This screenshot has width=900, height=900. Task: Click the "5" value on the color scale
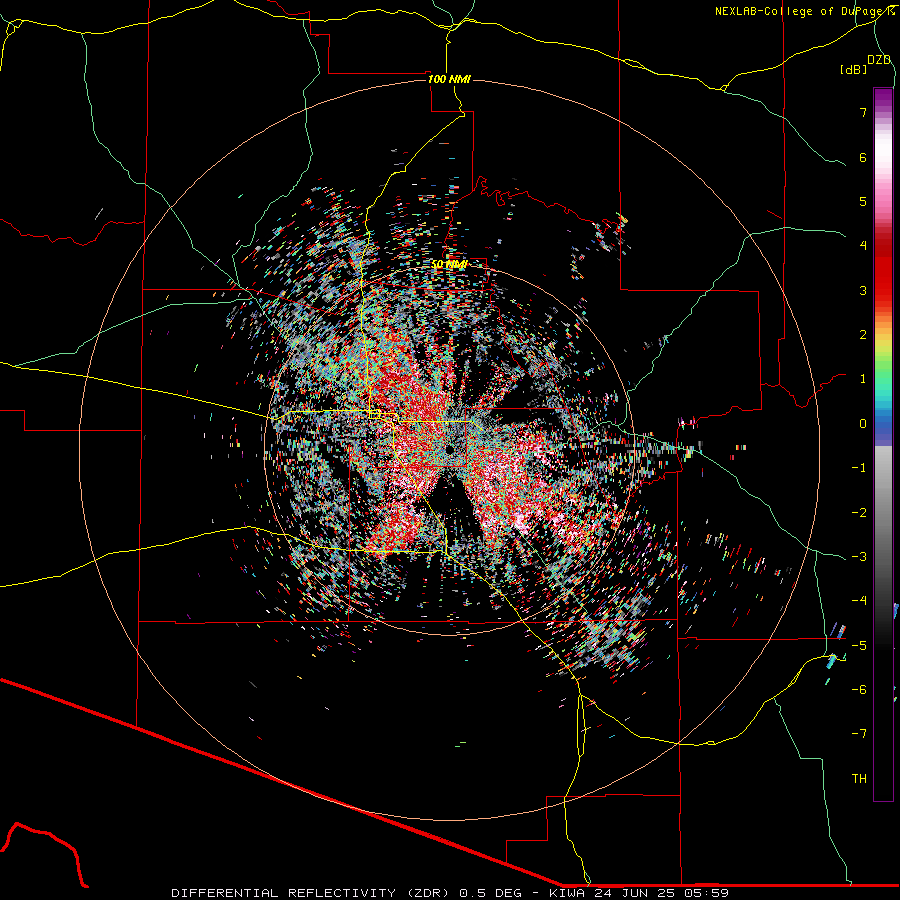pyautogui.click(x=863, y=201)
